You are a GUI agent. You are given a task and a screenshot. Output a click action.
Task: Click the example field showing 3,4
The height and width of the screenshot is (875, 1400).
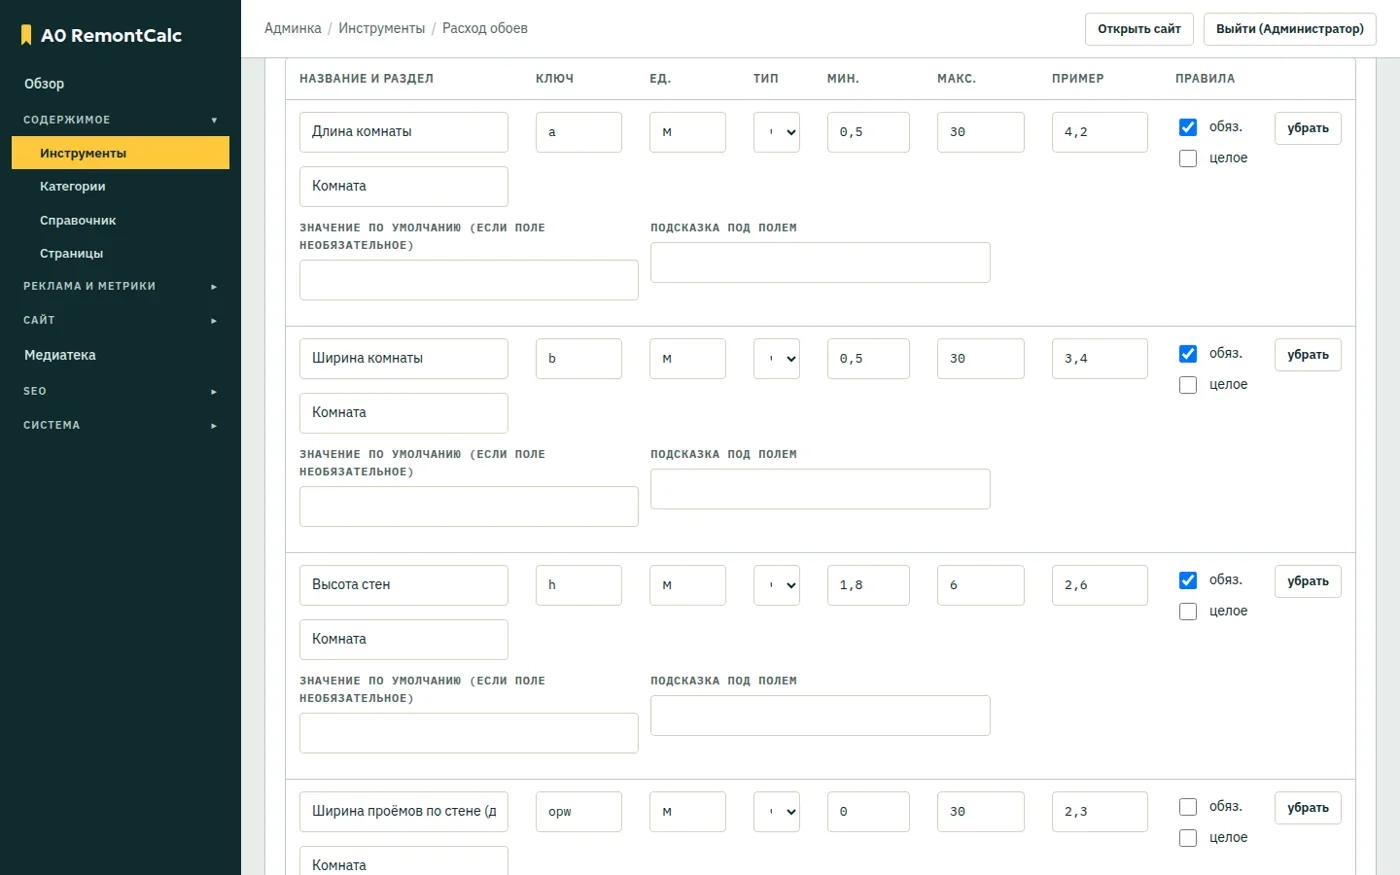click(1100, 359)
